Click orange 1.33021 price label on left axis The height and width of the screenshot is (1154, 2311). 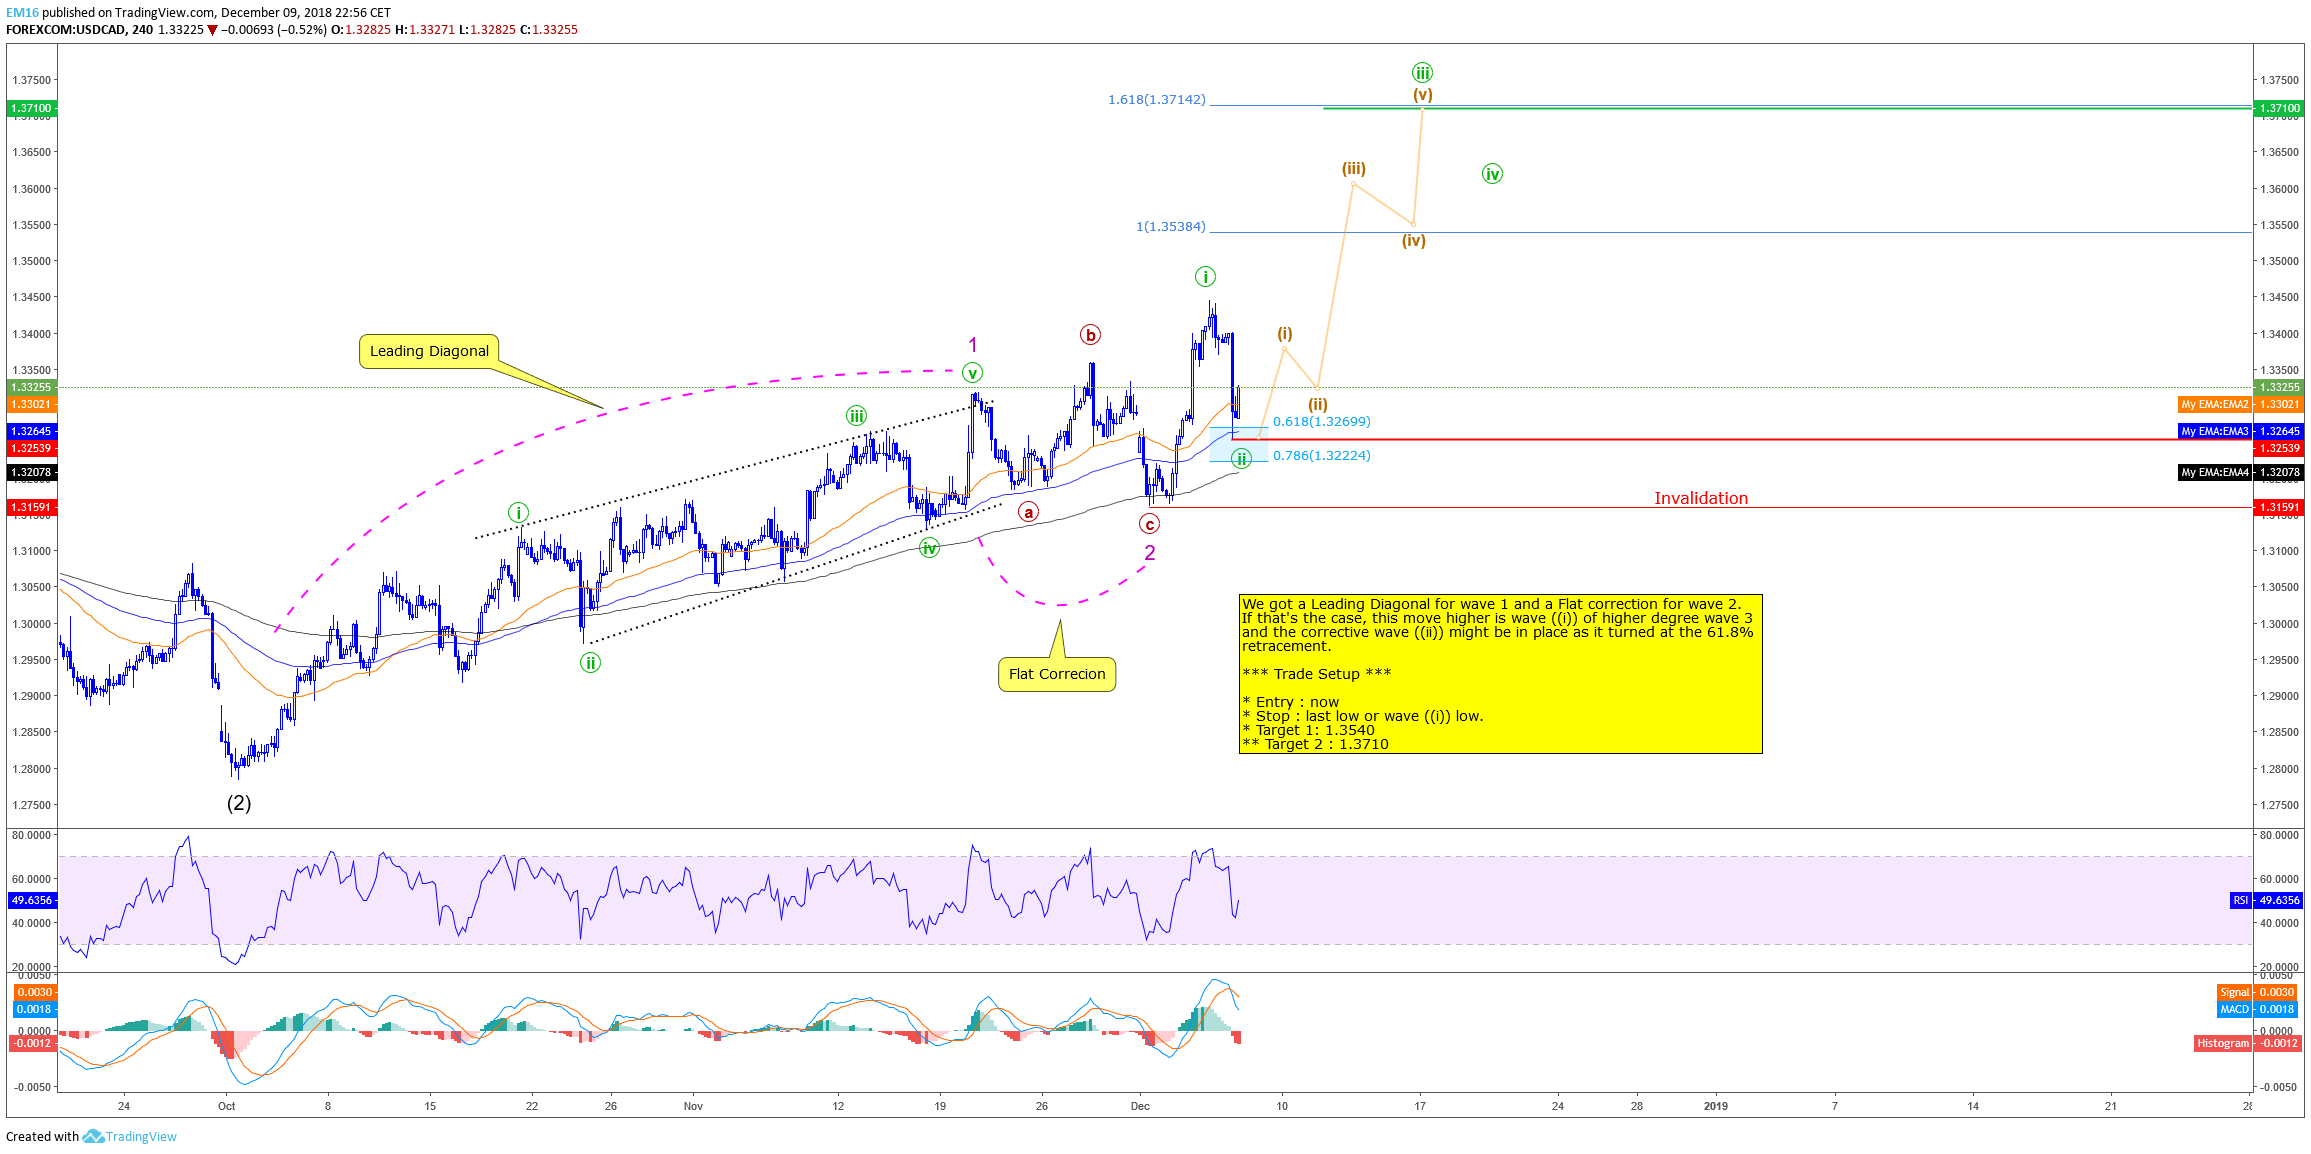[31, 404]
